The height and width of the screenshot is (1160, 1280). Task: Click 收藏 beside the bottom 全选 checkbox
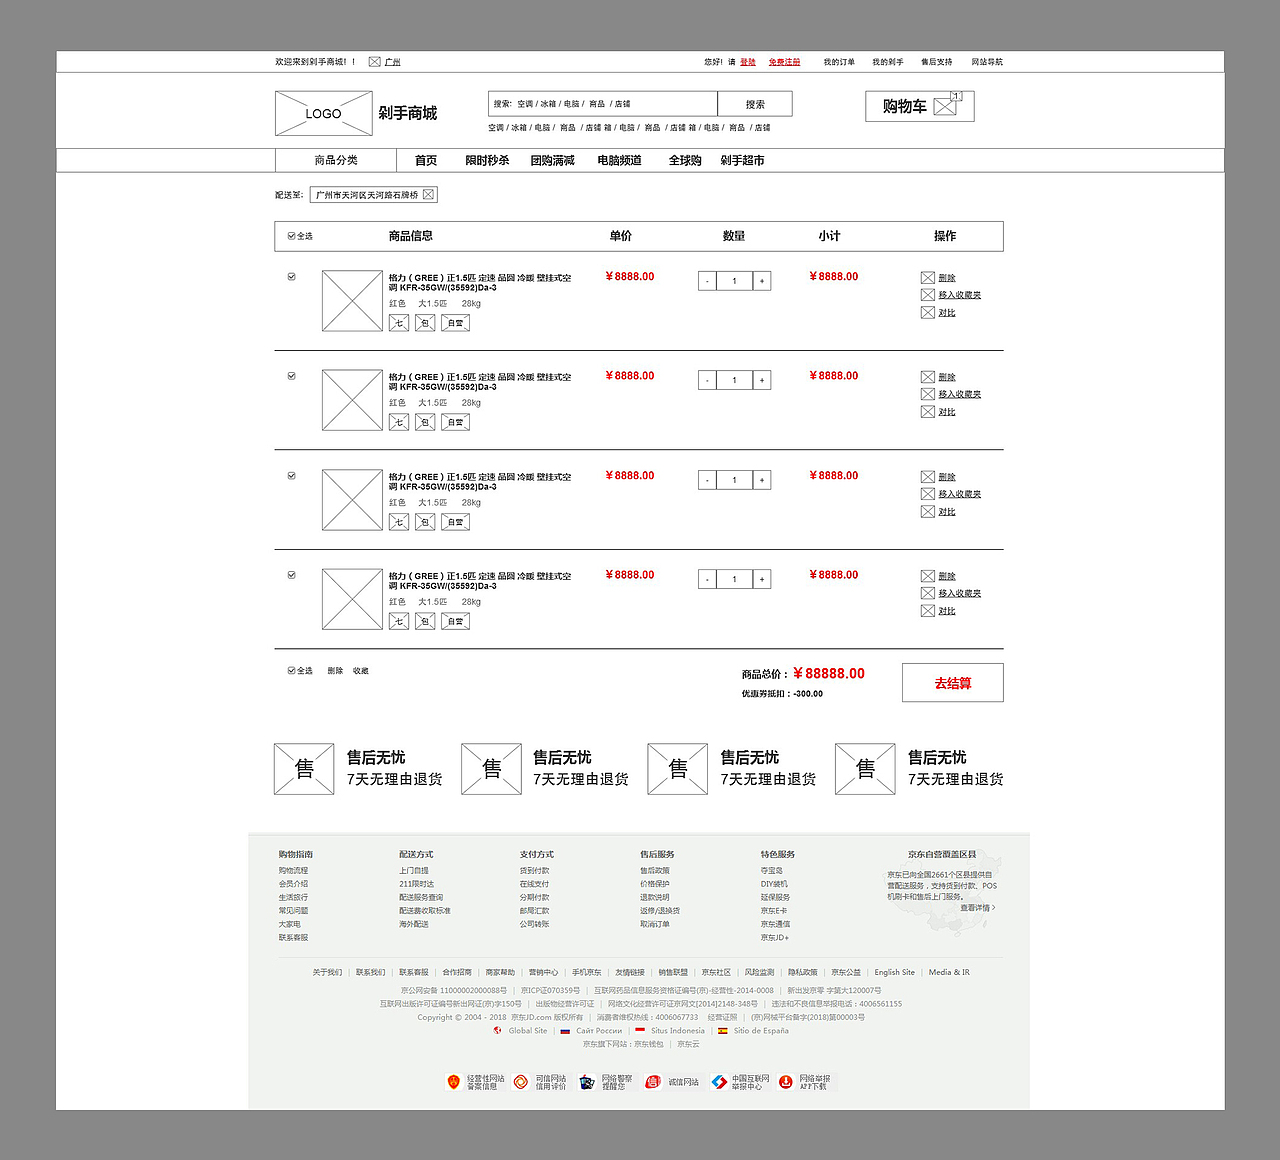[361, 671]
